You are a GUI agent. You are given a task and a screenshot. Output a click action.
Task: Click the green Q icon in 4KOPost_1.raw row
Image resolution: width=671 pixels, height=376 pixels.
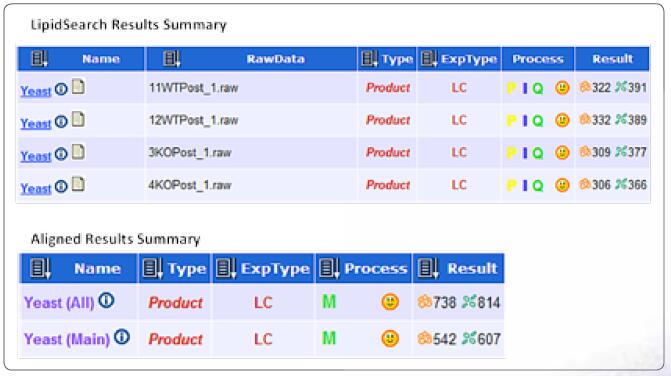tap(538, 185)
